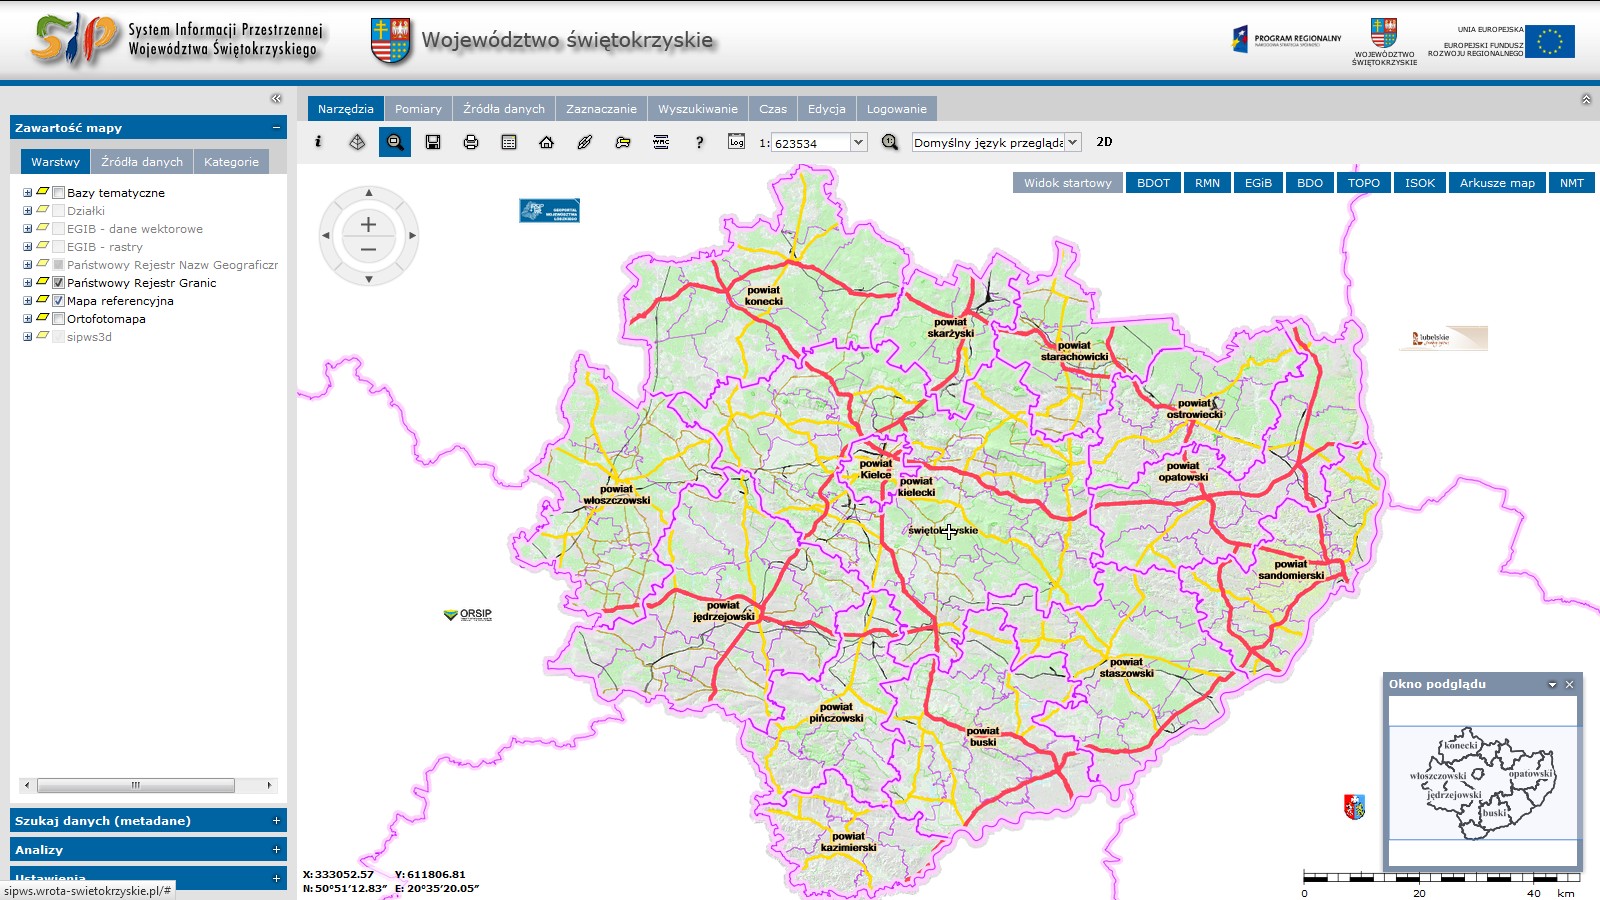Activate the zoom magnifier tool
Image resolution: width=1600 pixels, height=900 pixels.
(395, 142)
